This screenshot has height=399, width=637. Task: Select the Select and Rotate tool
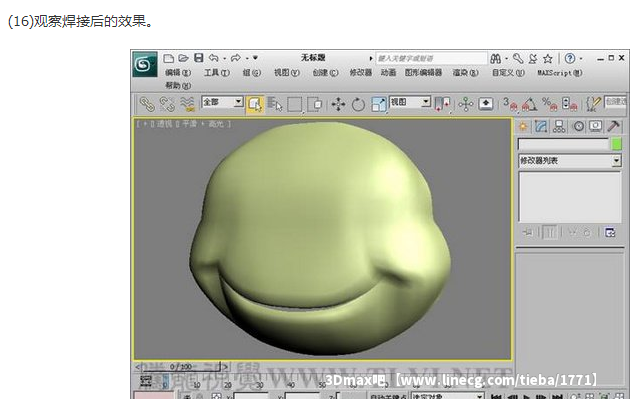click(358, 104)
